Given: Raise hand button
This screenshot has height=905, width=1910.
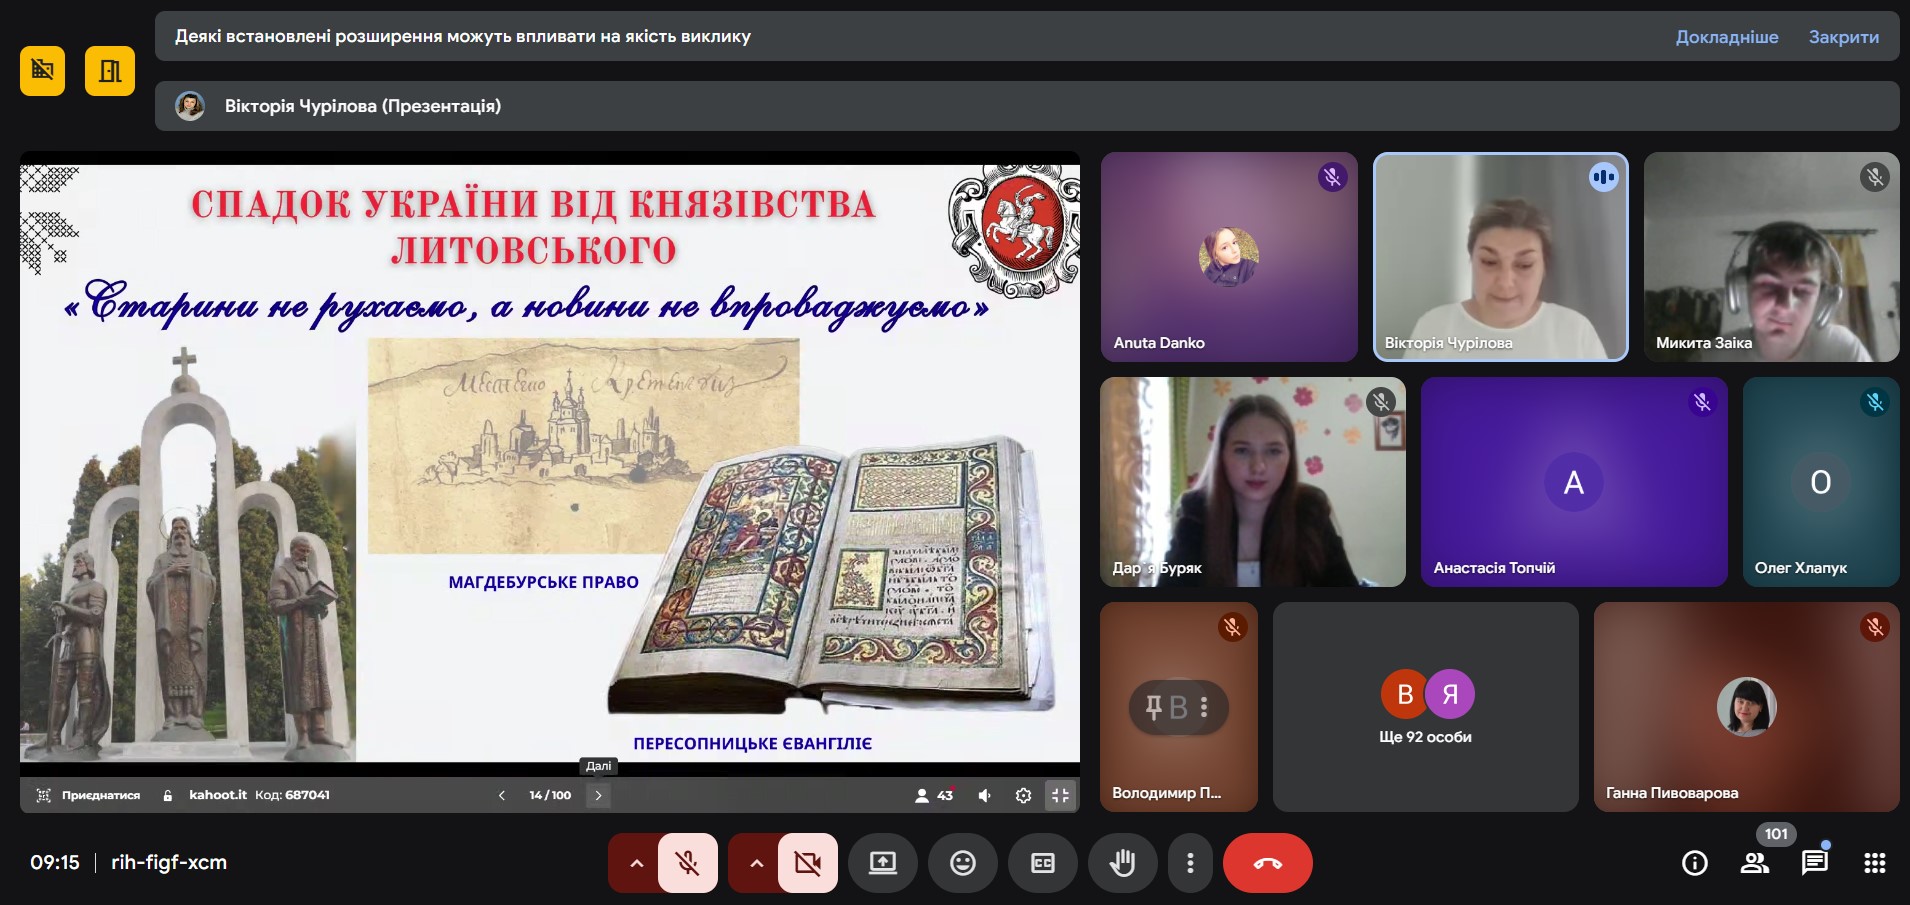Looking at the screenshot, I should point(1122,863).
